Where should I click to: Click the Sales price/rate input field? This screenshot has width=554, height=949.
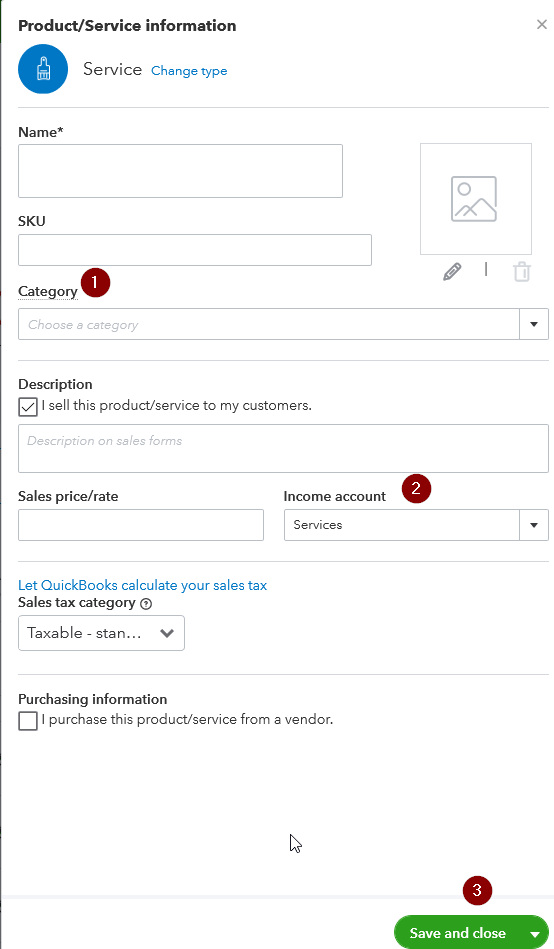tap(141, 525)
